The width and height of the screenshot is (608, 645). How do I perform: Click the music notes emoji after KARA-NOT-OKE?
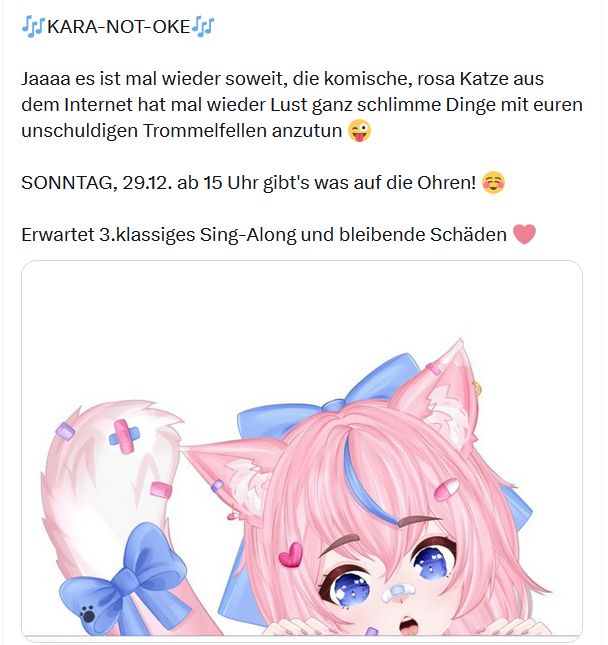[x=203, y=27]
